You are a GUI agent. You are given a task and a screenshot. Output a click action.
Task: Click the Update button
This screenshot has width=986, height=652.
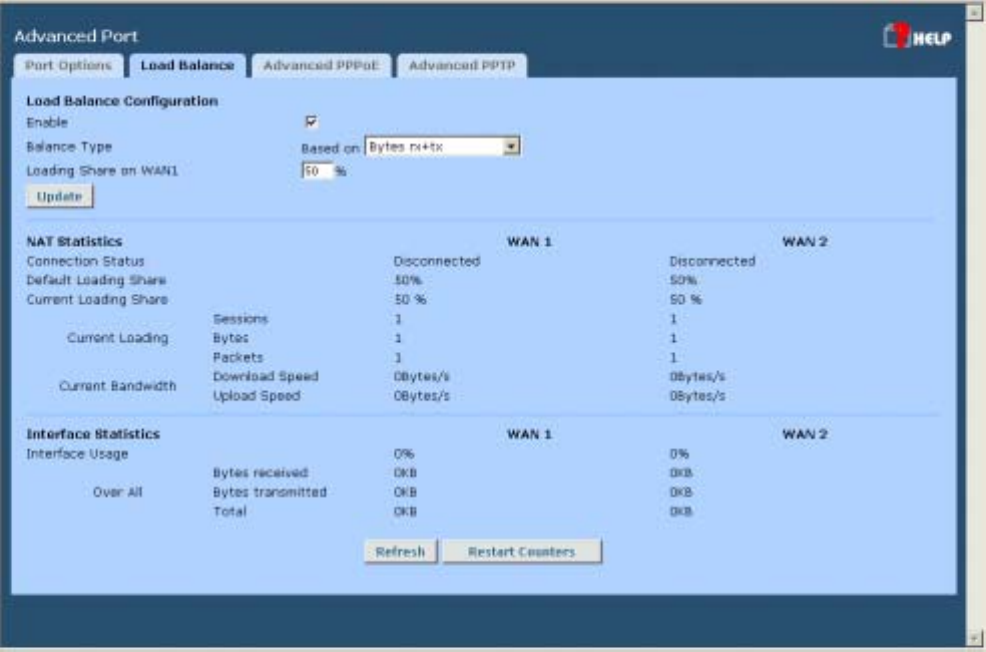click(x=60, y=196)
